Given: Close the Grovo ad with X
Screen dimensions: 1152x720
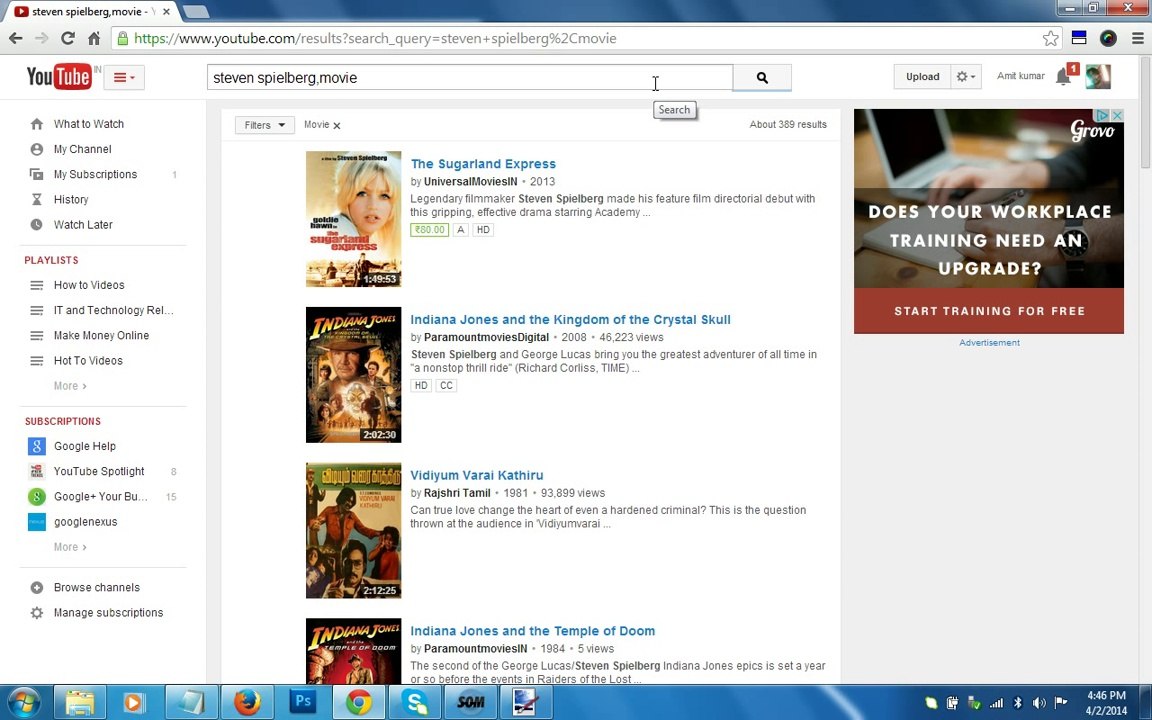Looking at the screenshot, I should pyautogui.click(x=1117, y=115).
